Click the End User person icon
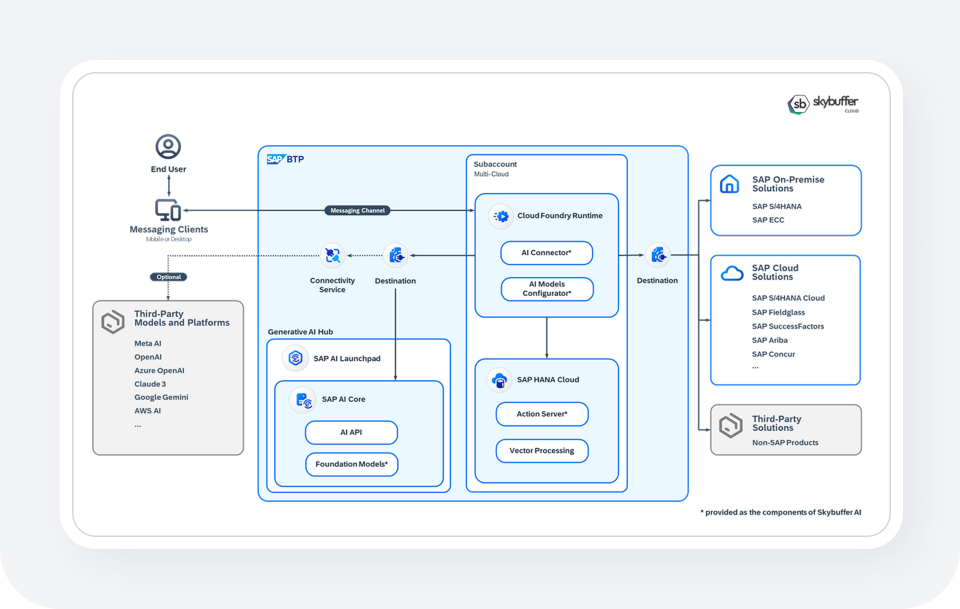The height and width of the screenshot is (609, 960). tap(168, 147)
